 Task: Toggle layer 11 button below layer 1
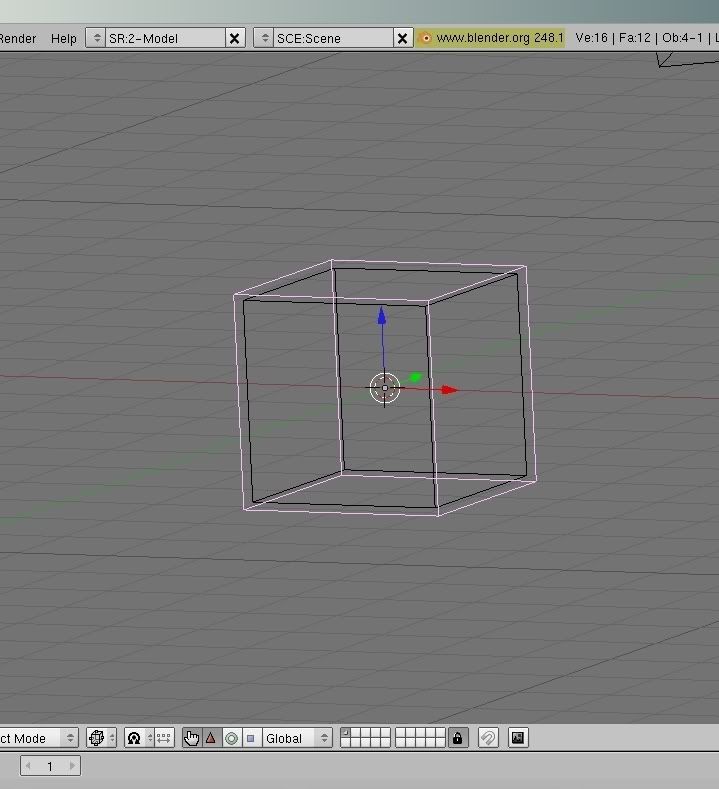coord(346,743)
